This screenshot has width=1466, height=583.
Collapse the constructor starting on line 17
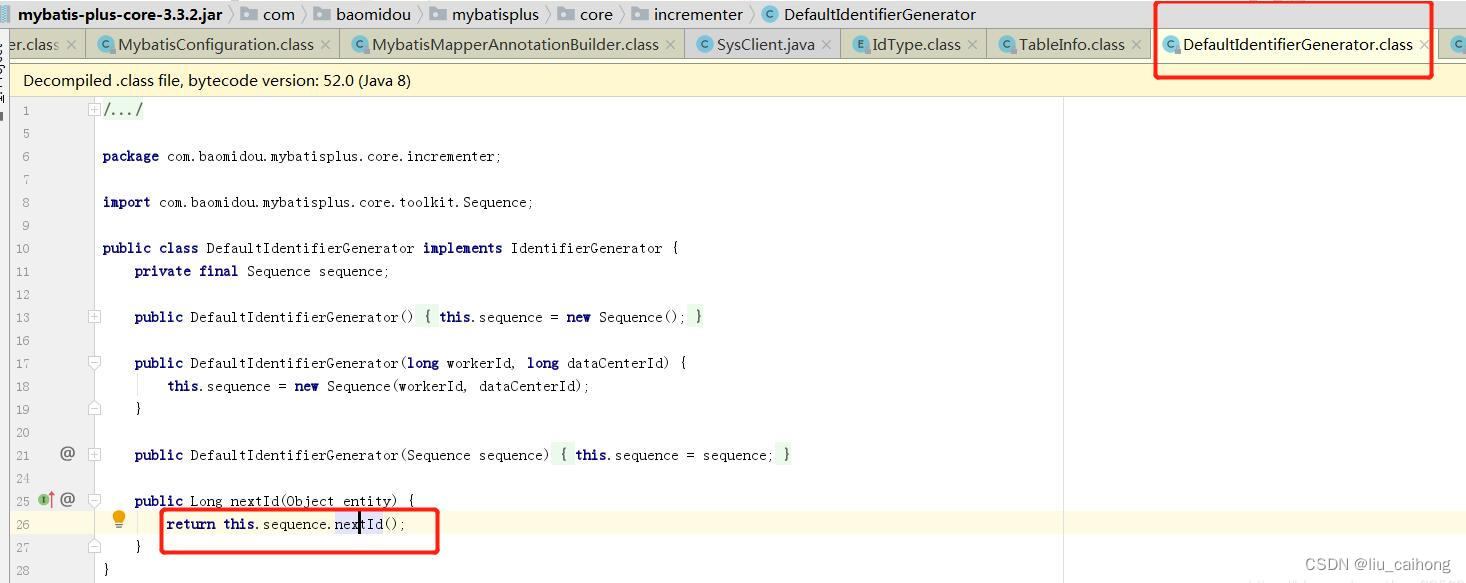94,363
